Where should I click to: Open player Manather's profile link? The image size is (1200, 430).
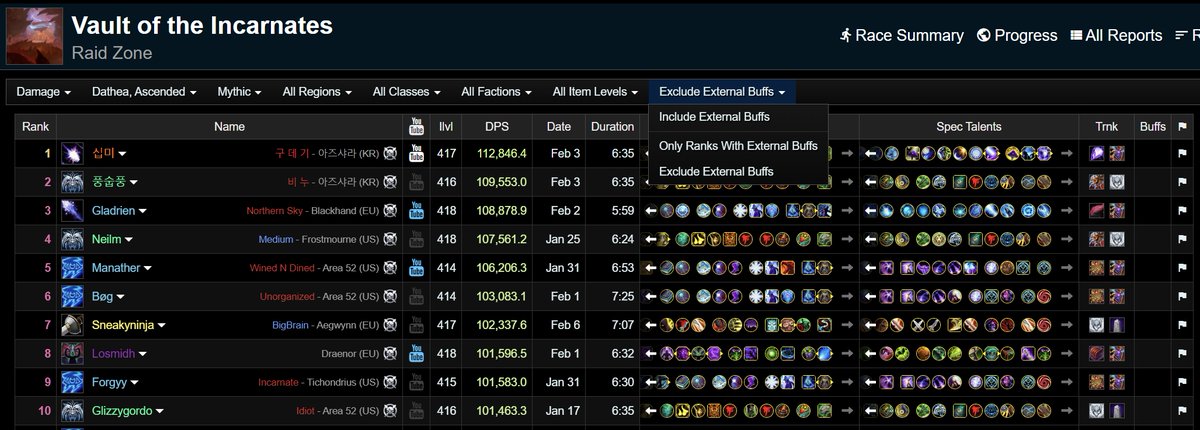tap(116, 268)
